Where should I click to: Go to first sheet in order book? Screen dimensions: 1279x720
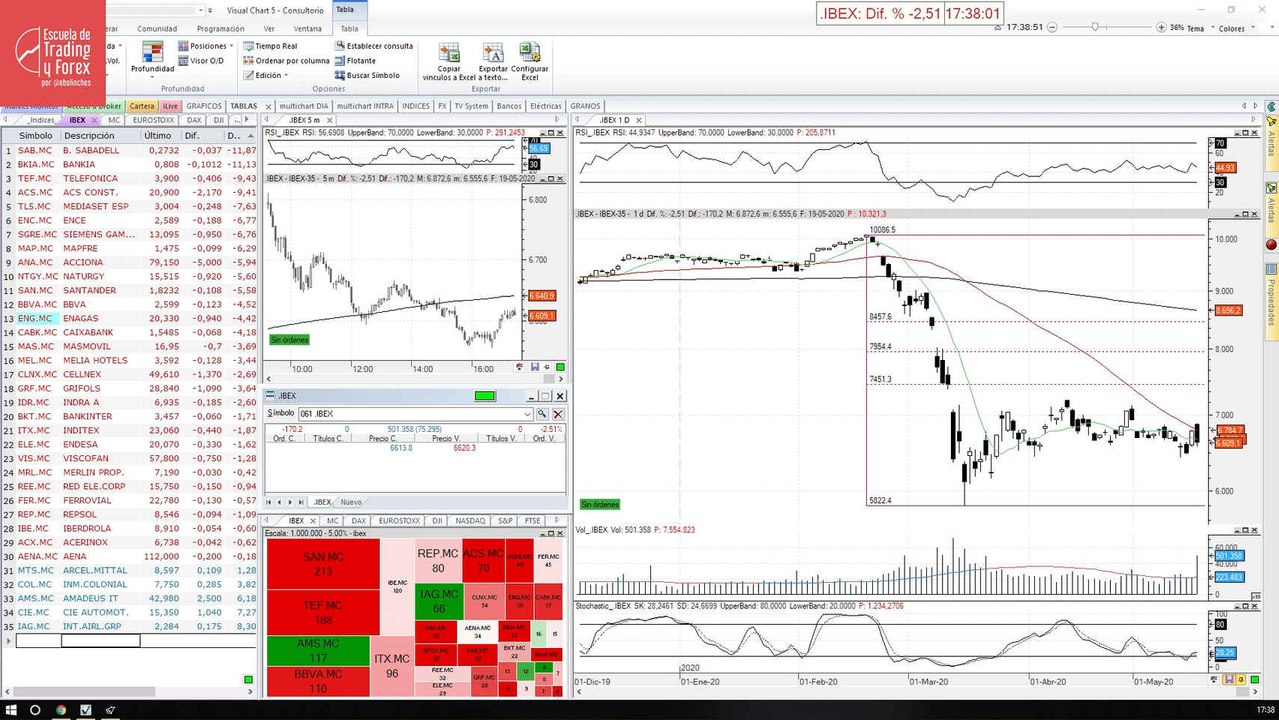pyautogui.click(x=269, y=502)
